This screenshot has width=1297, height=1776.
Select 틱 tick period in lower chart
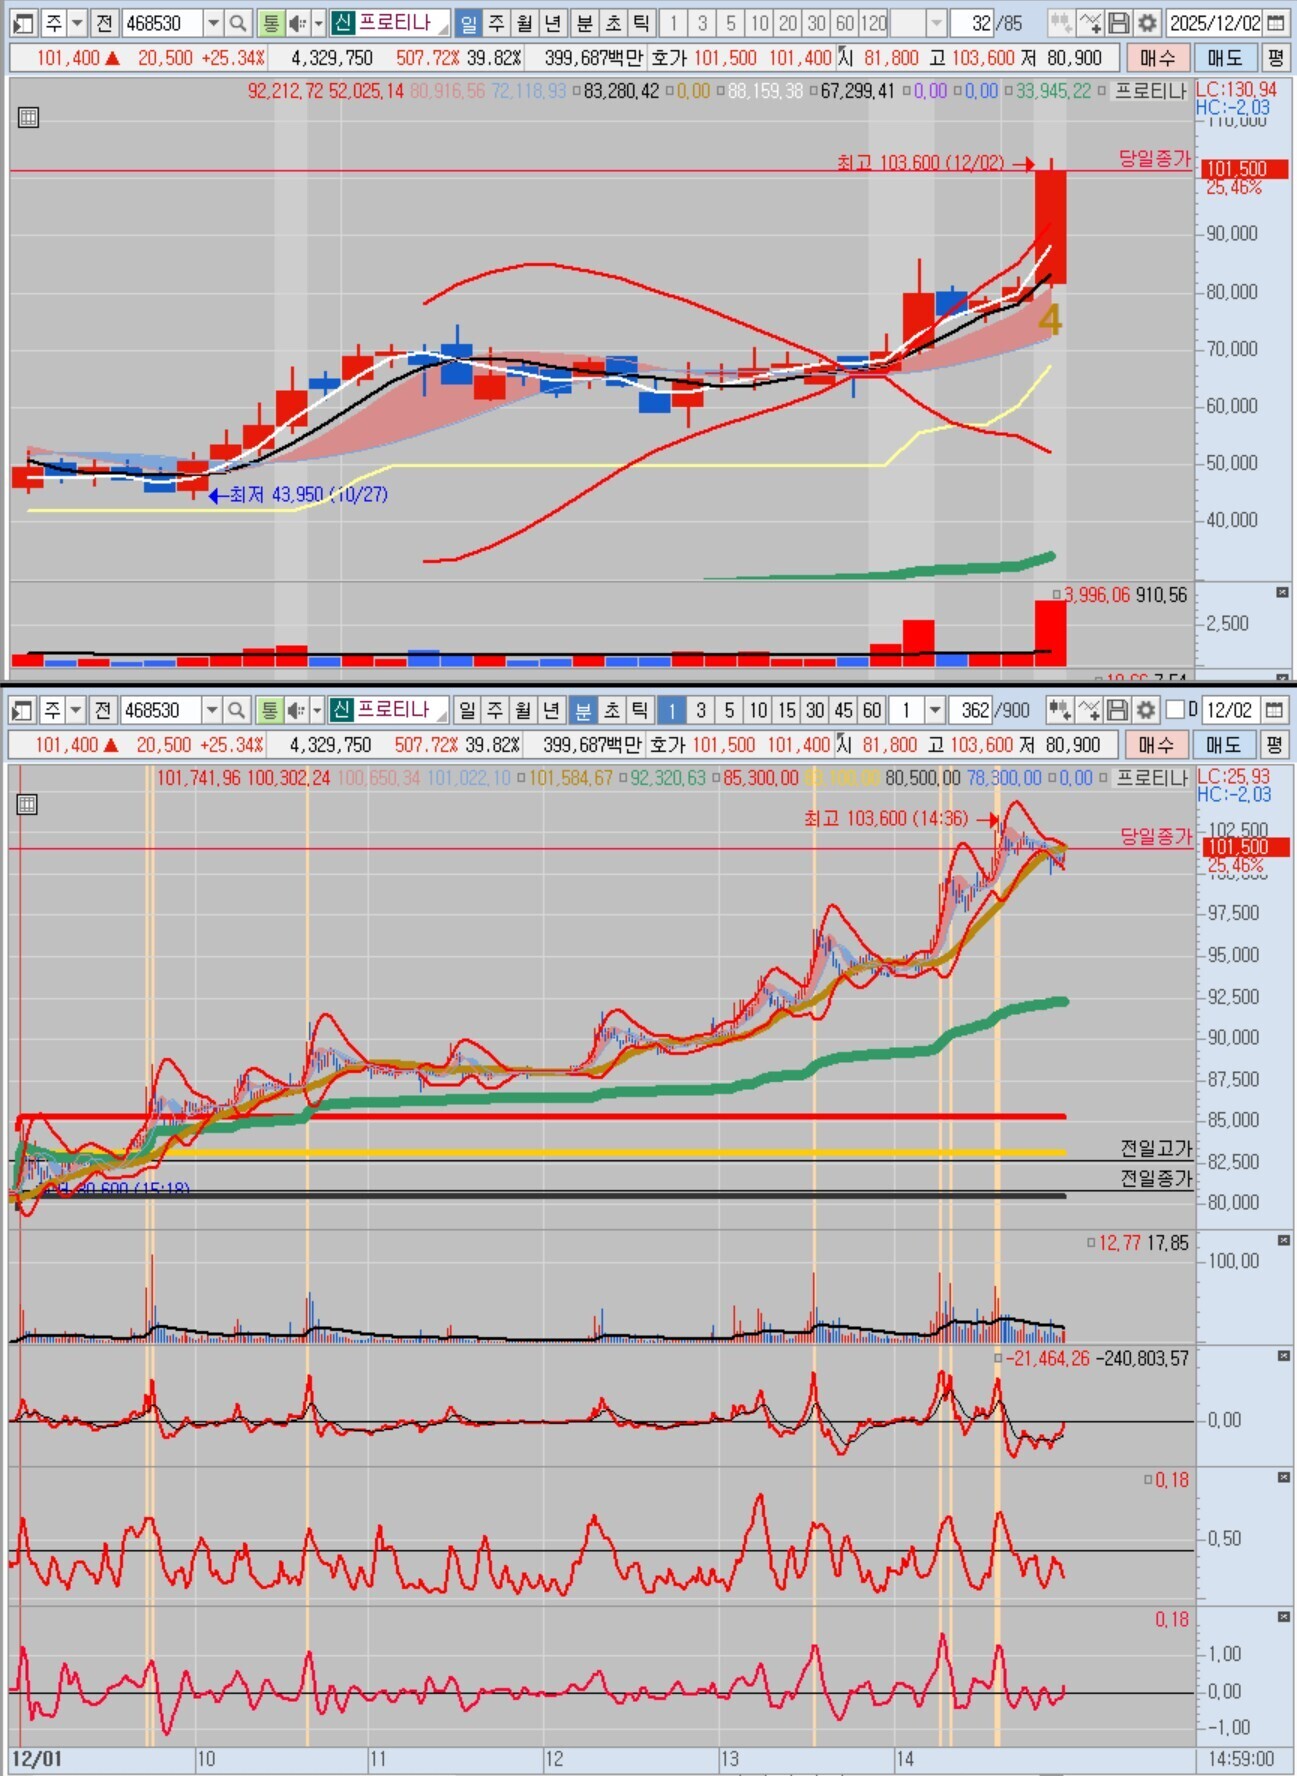click(640, 710)
